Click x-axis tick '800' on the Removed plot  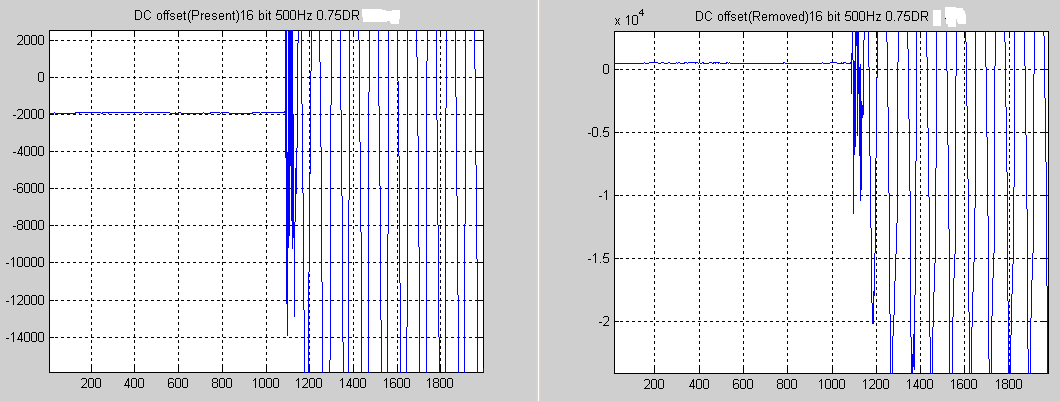coord(788,383)
